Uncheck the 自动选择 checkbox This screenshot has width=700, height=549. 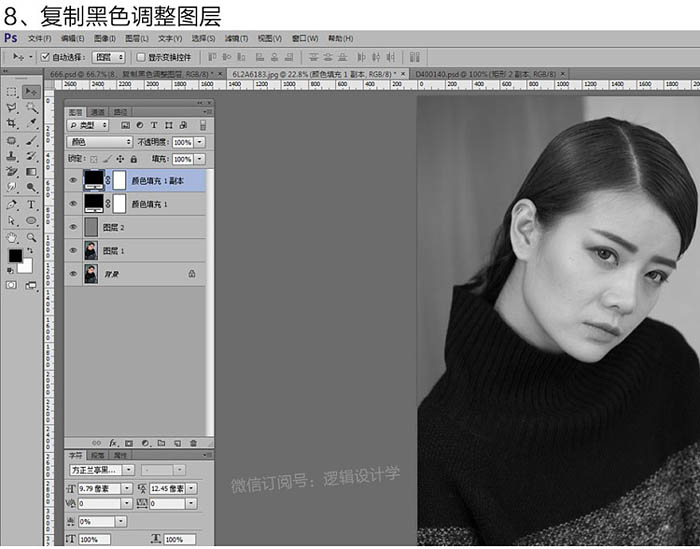click(x=45, y=57)
